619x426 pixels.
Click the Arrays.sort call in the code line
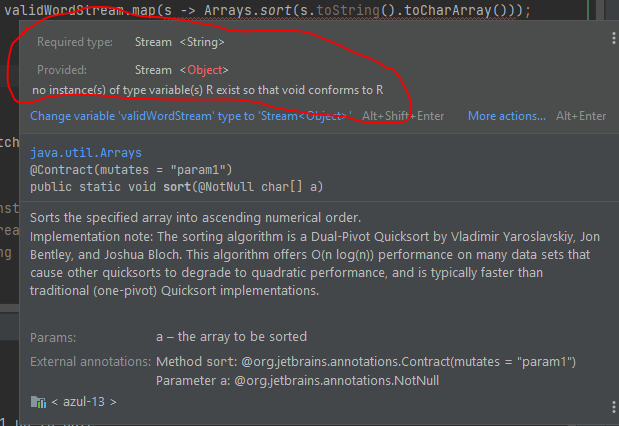click(x=248, y=10)
